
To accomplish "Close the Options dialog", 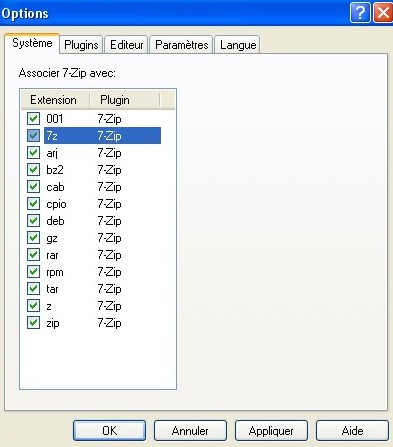I will point(383,13).
